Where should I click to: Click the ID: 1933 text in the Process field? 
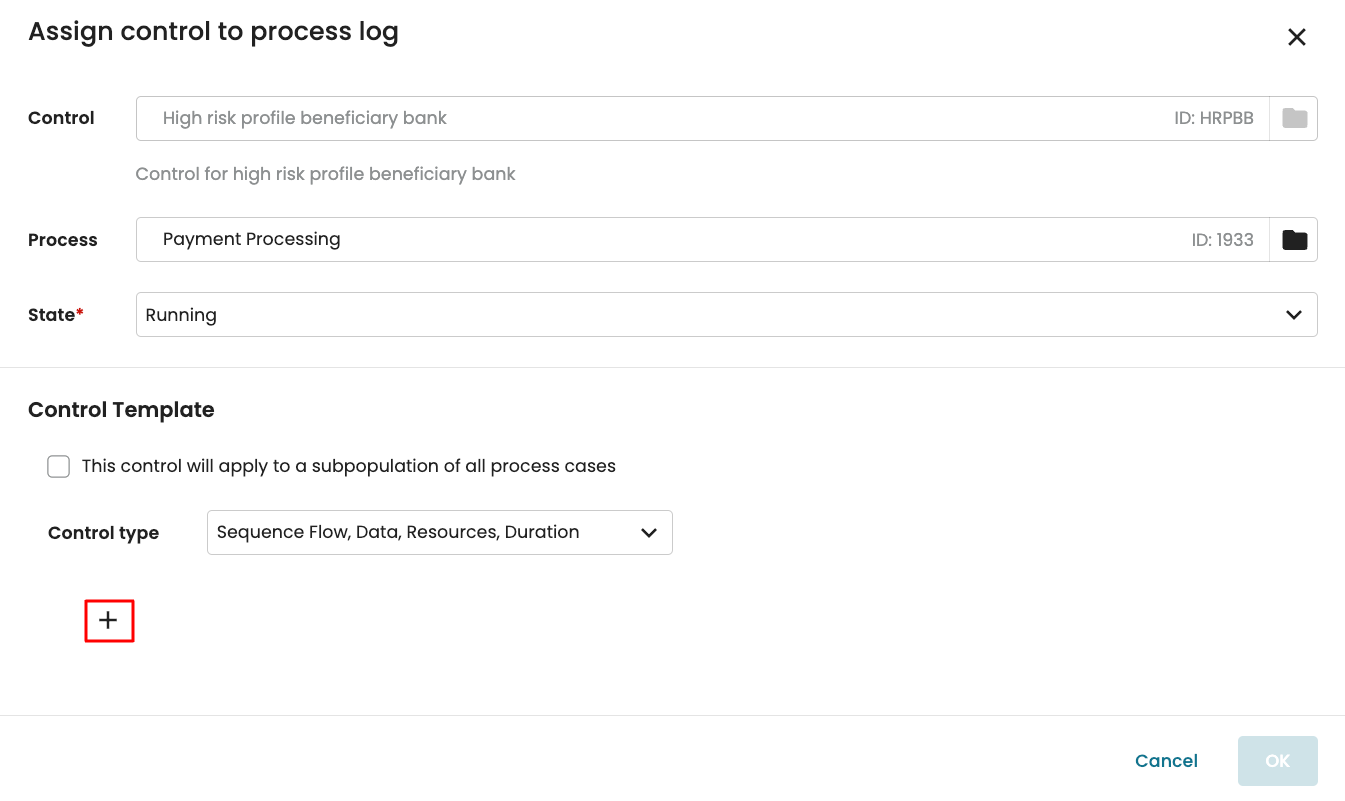1222,240
